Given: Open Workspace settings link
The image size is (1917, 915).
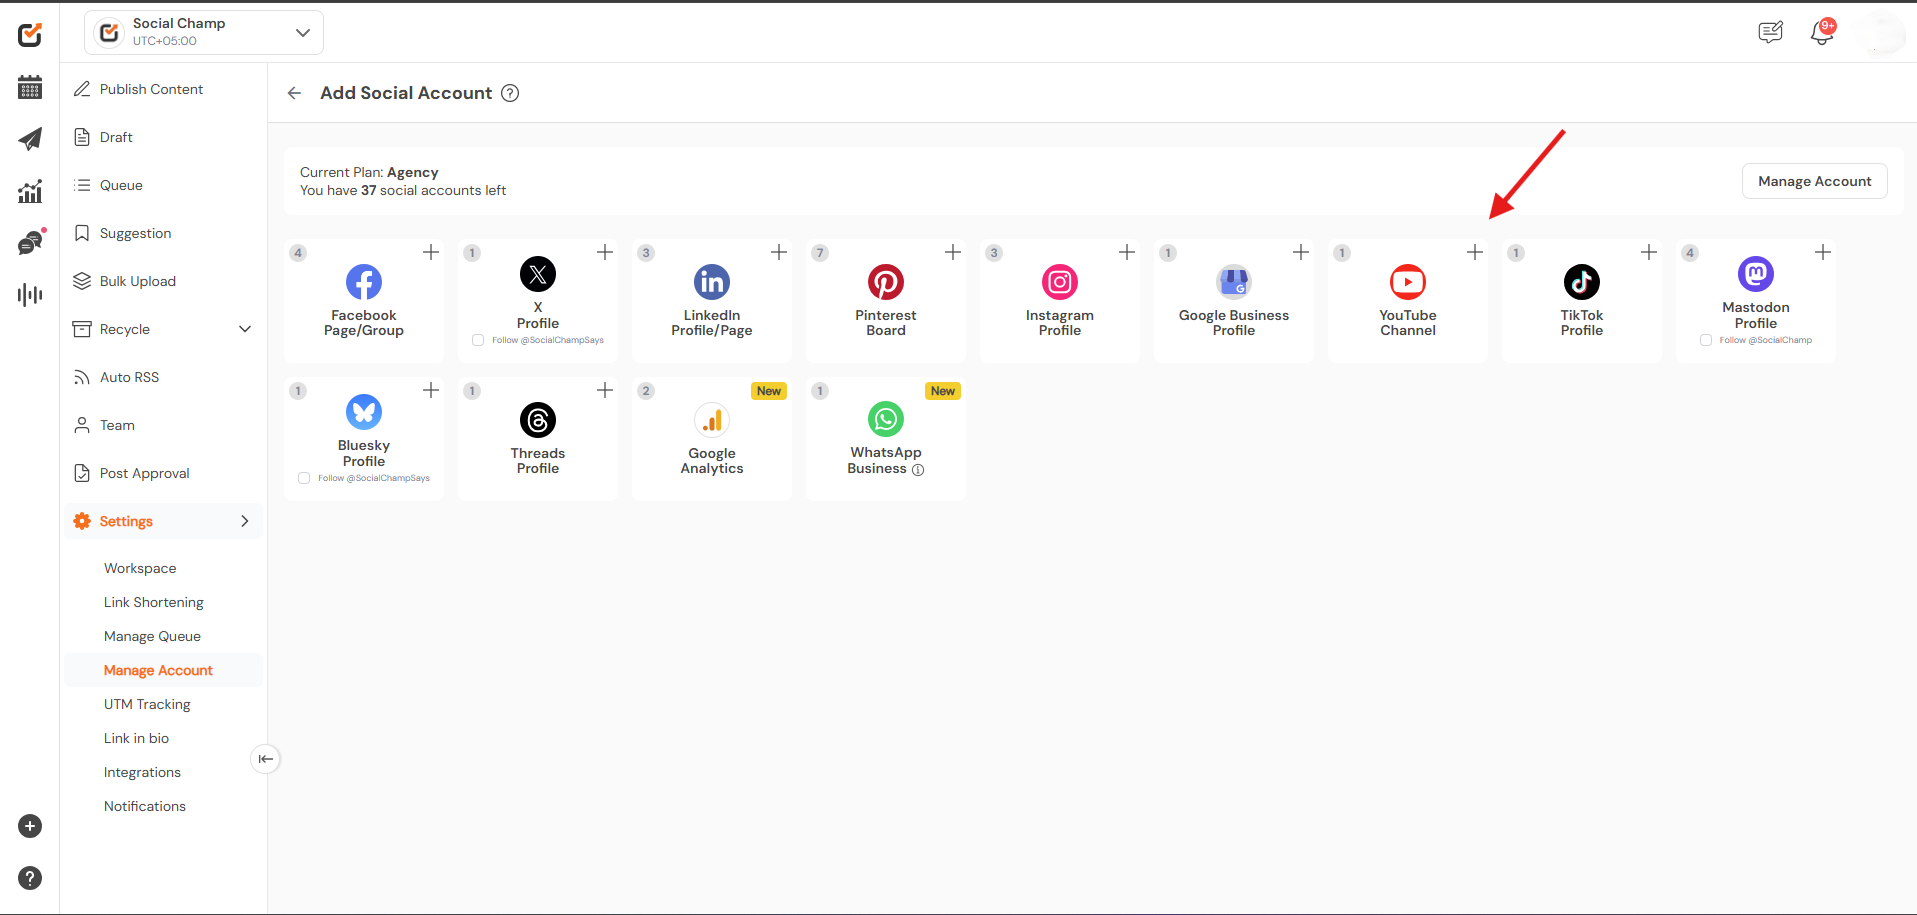Looking at the screenshot, I should point(140,568).
